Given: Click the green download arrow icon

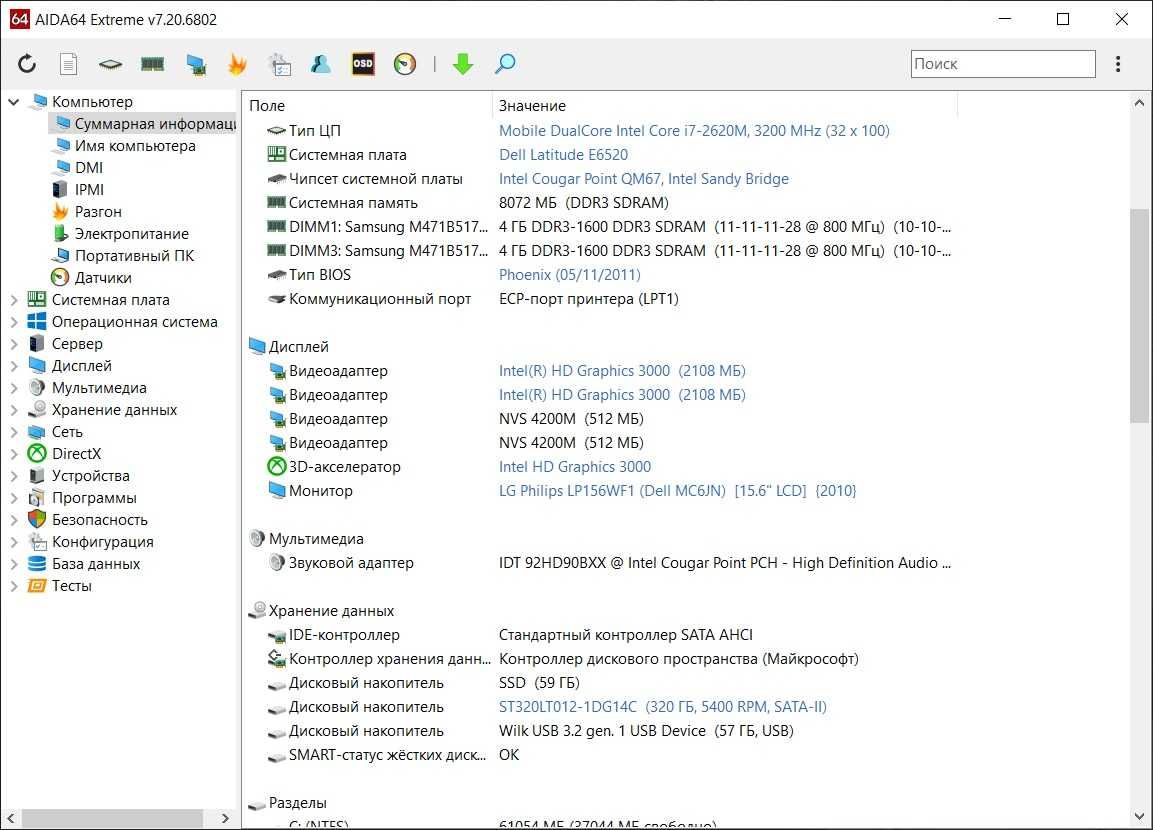Looking at the screenshot, I should click(x=463, y=64).
